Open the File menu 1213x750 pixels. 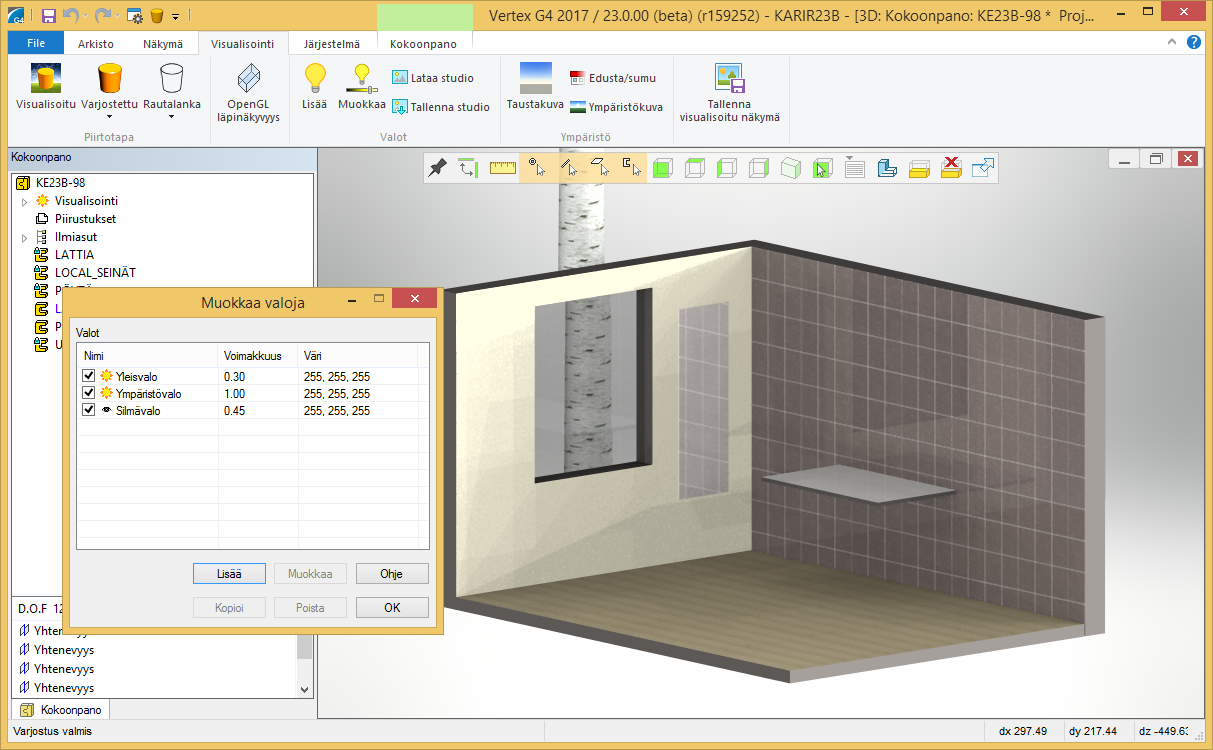[35, 44]
